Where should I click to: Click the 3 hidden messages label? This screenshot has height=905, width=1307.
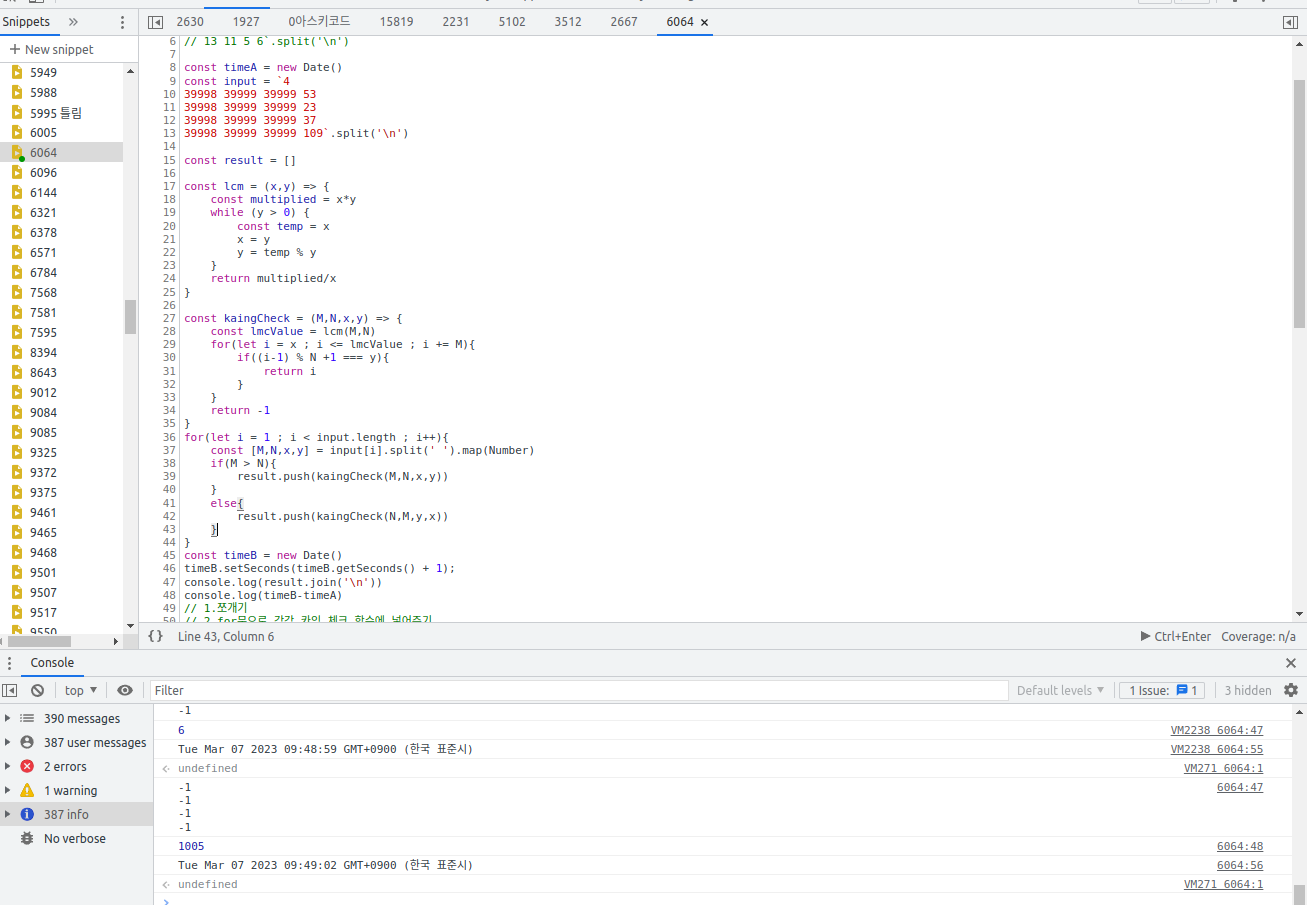1248,690
